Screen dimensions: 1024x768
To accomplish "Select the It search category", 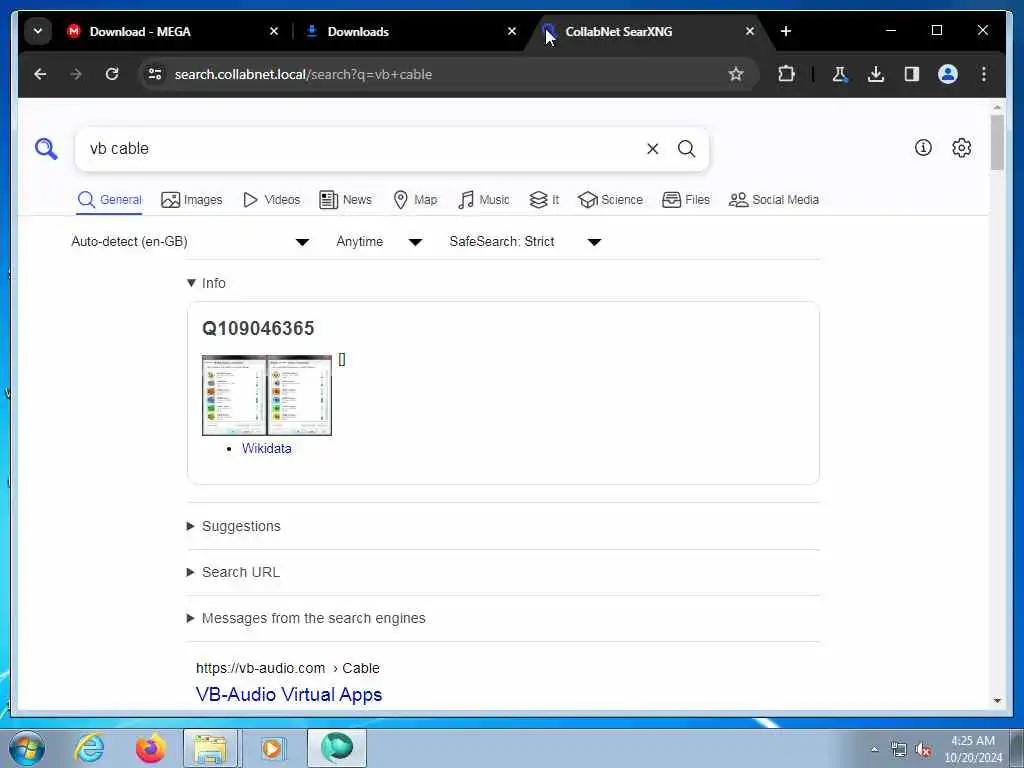I will (x=544, y=200).
